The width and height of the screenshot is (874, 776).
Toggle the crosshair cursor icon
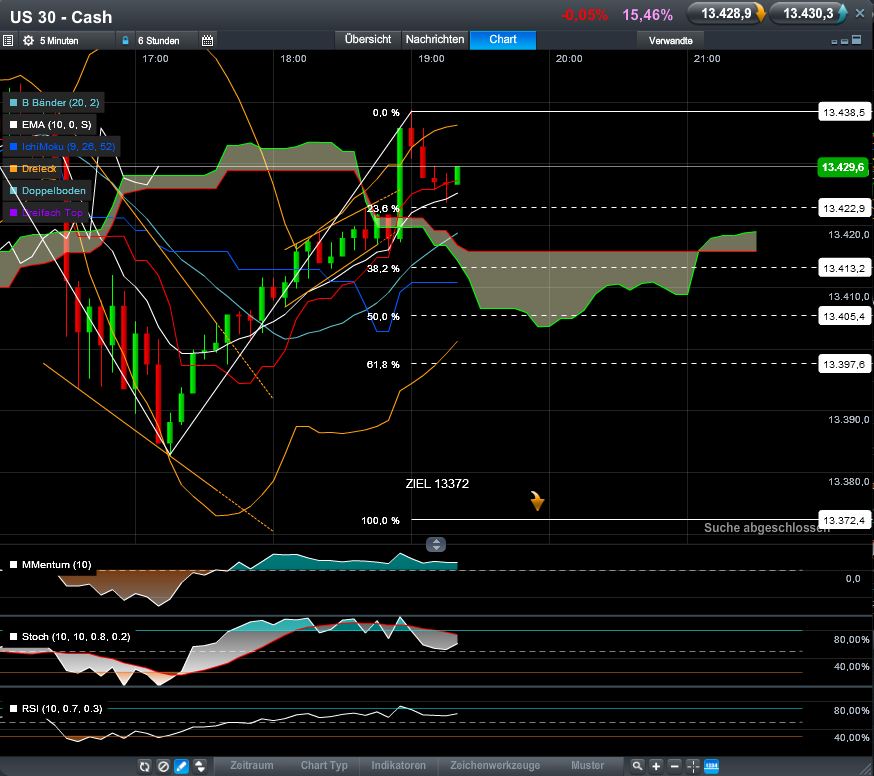693,766
